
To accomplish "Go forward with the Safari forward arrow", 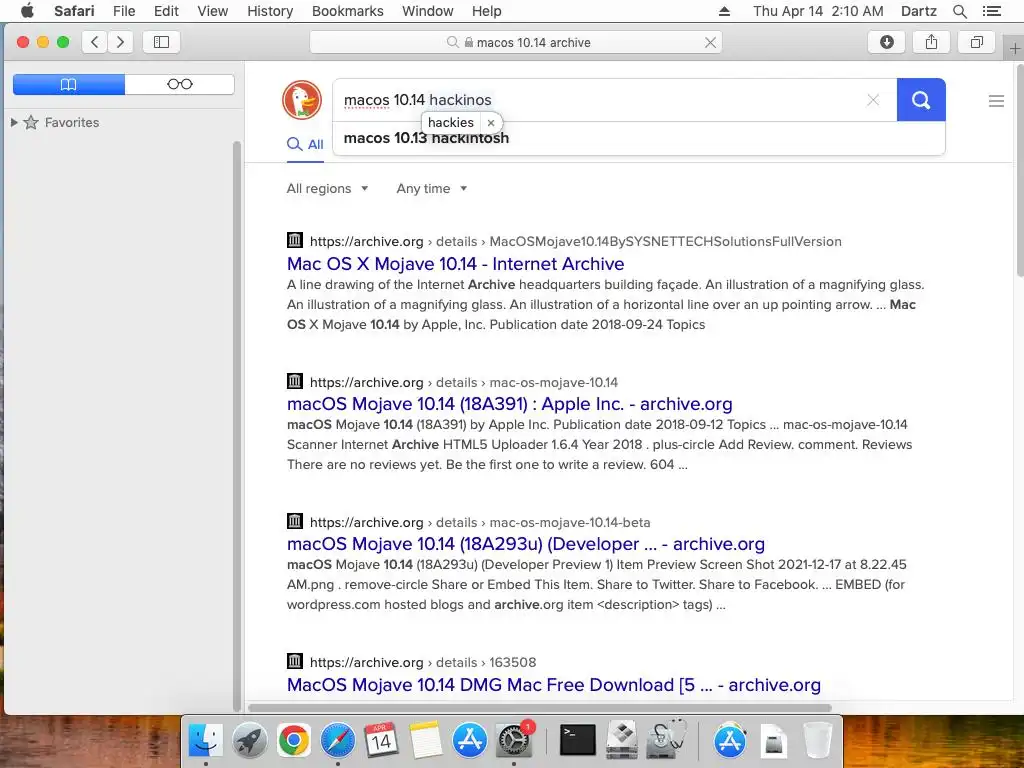I will pyautogui.click(x=120, y=42).
